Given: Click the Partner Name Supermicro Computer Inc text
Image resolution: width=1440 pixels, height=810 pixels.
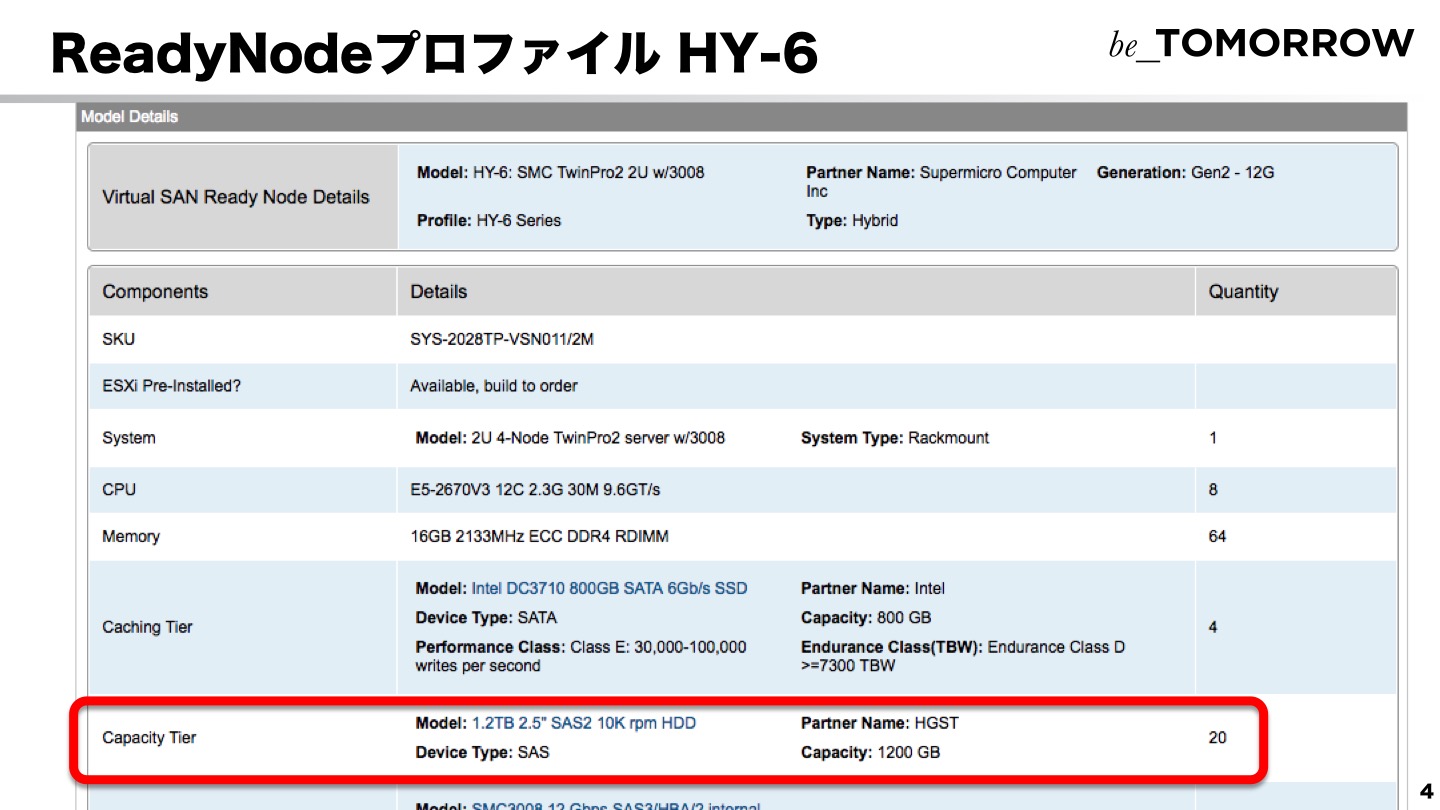Looking at the screenshot, I should click(941, 181).
